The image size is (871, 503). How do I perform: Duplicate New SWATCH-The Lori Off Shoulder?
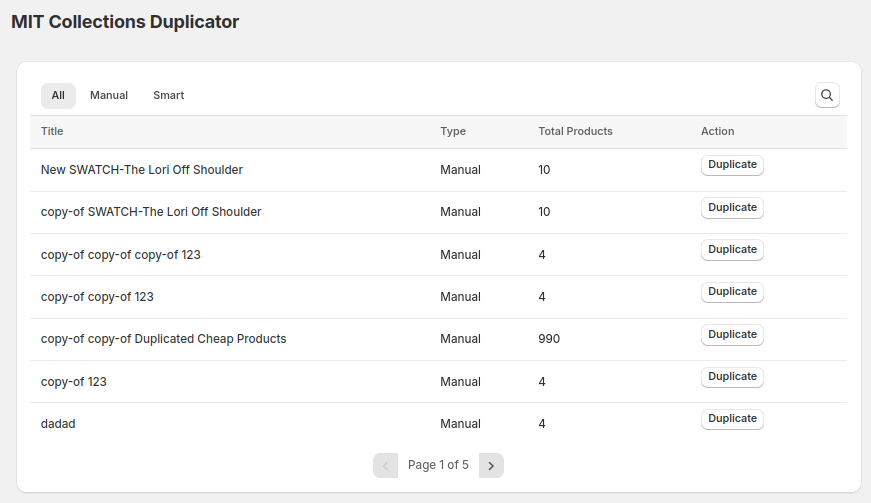[x=732, y=165]
